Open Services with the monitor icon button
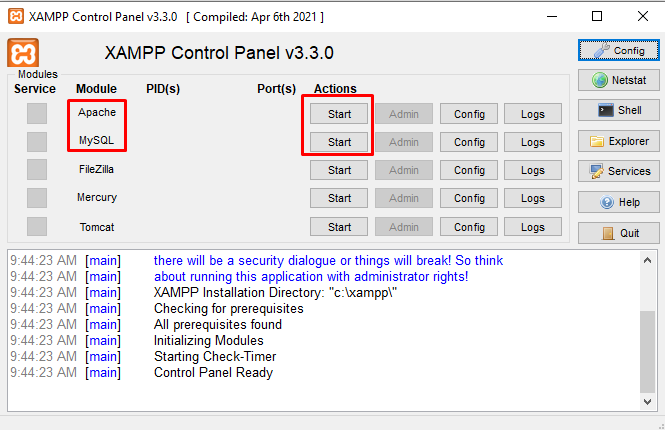The width and height of the screenshot is (665, 430). tap(618, 171)
